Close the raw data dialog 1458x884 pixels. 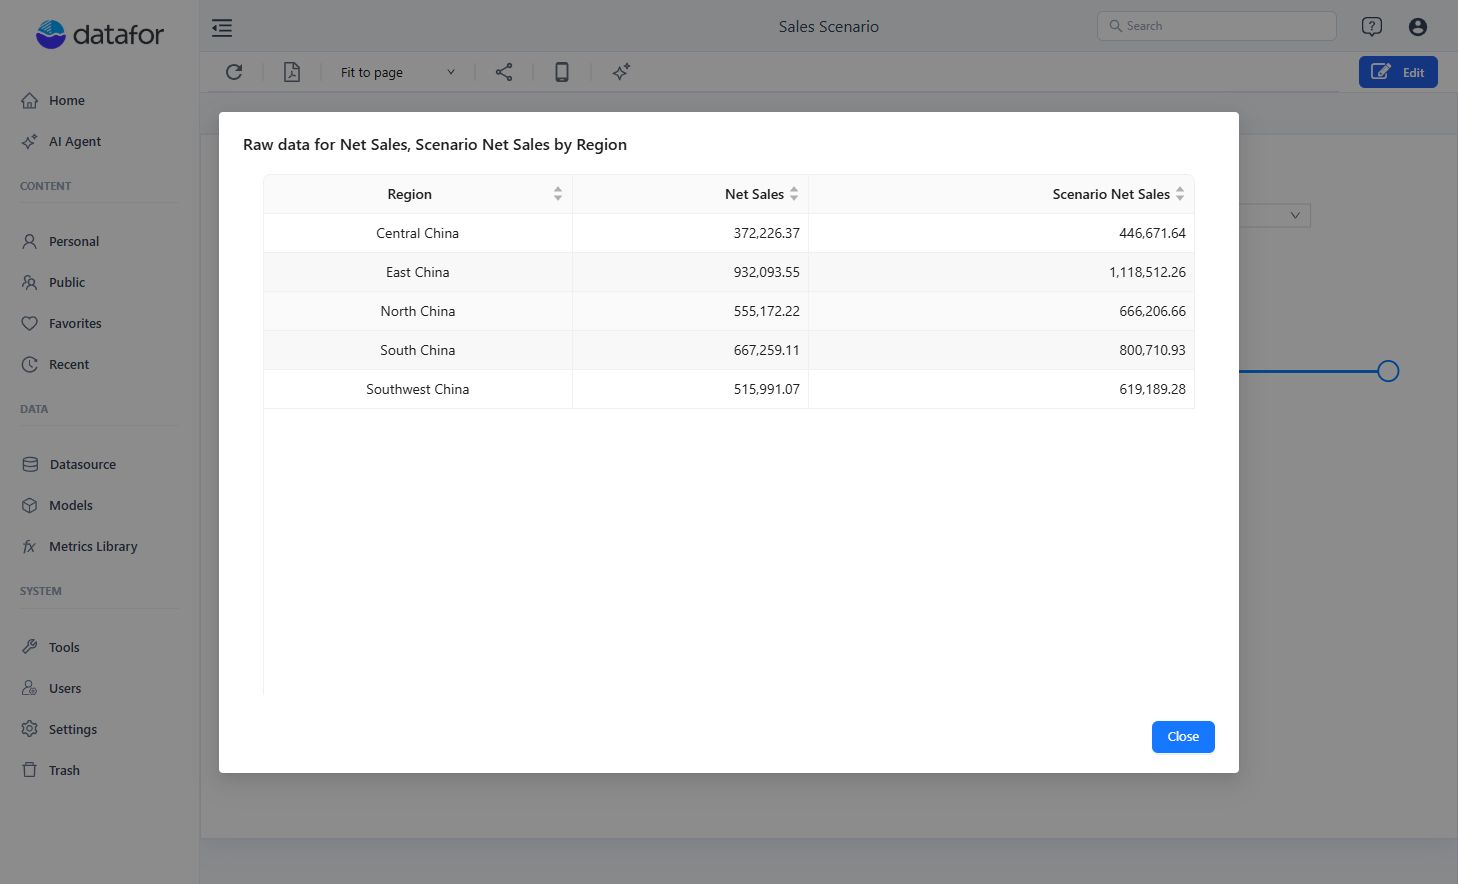(x=1183, y=737)
